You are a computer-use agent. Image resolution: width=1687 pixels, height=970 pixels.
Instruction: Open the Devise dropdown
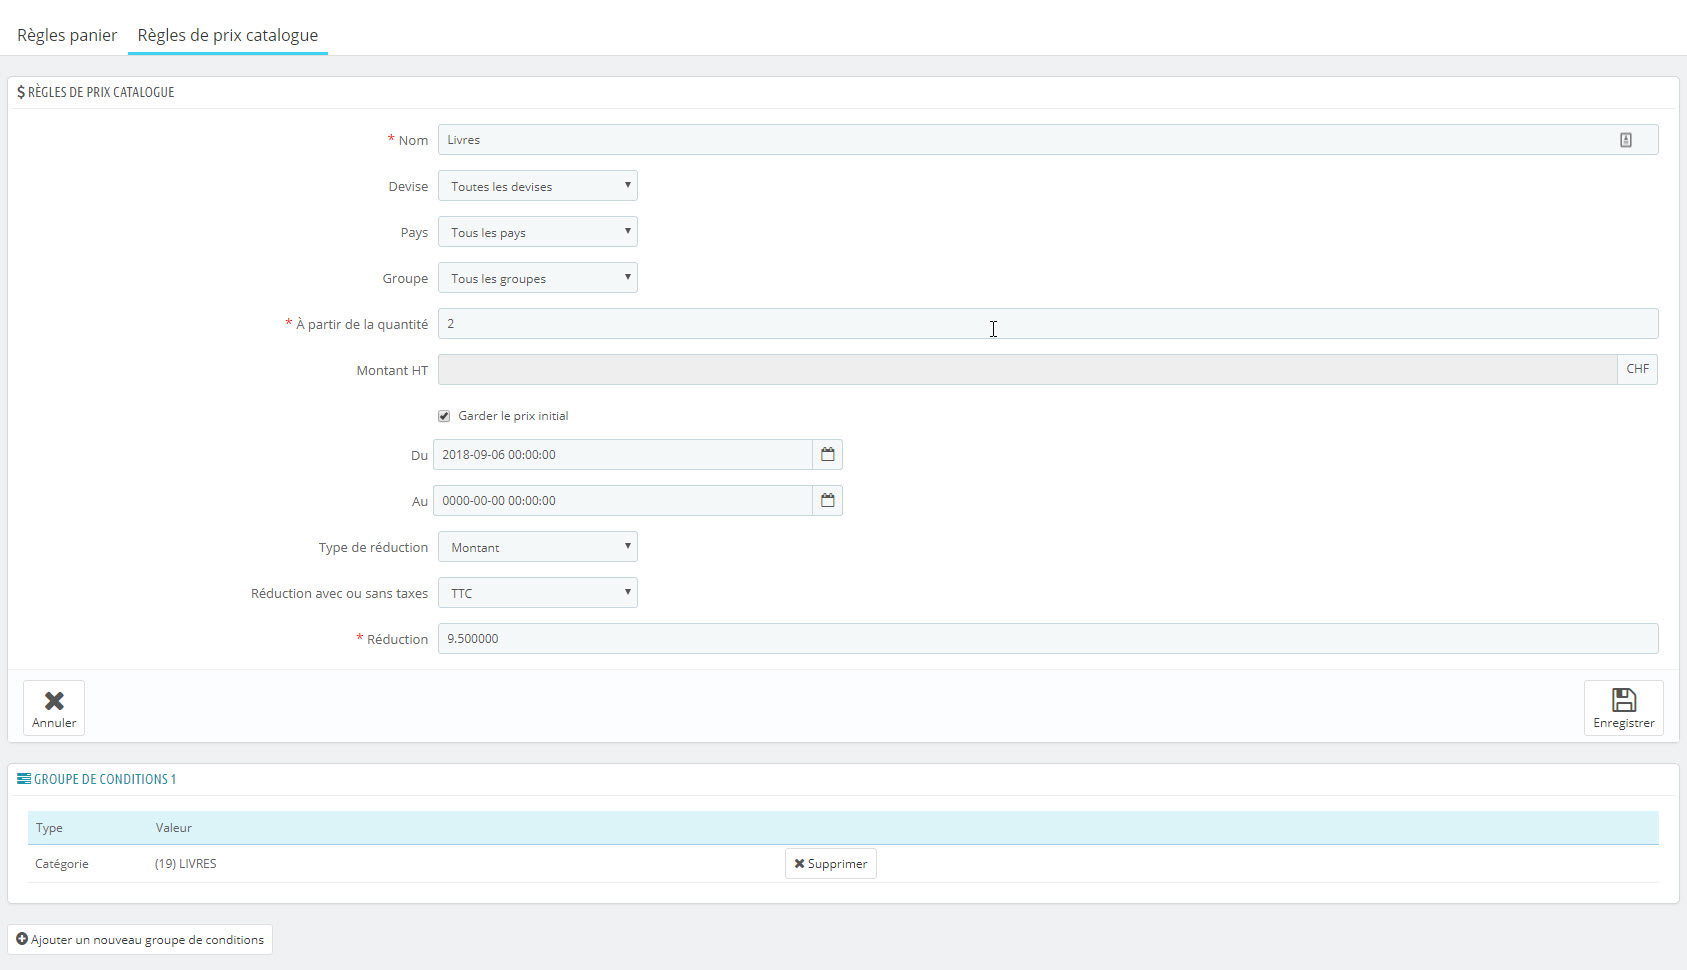point(538,186)
